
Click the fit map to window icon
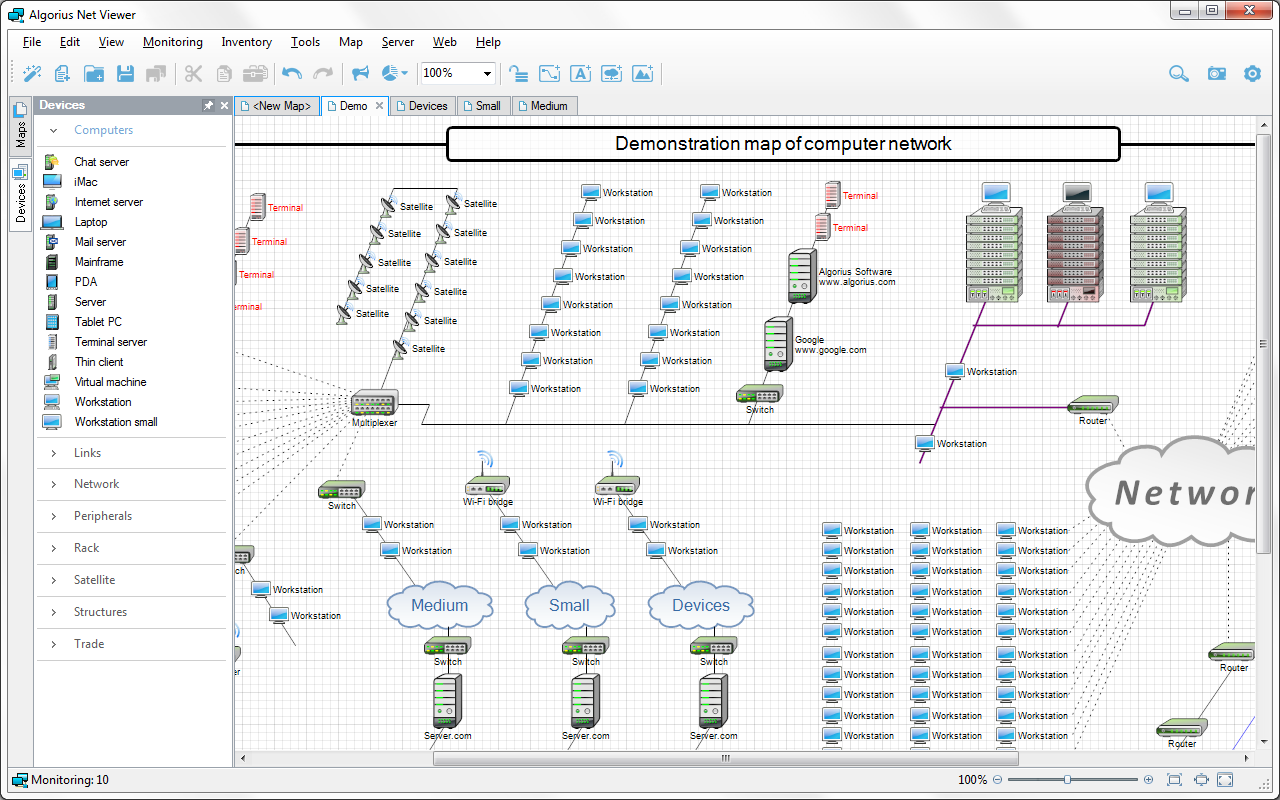(1175, 780)
